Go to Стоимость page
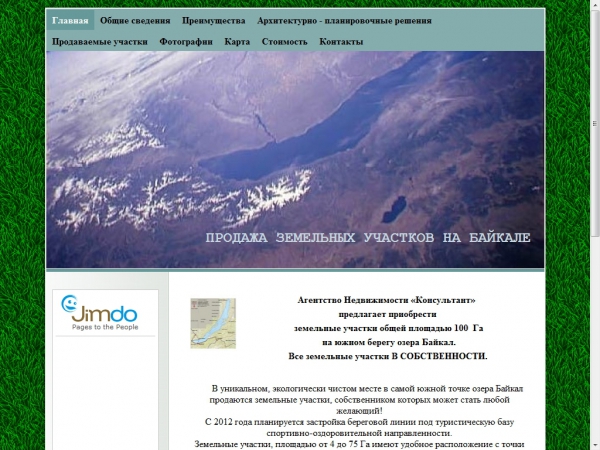 pos(284,42)
